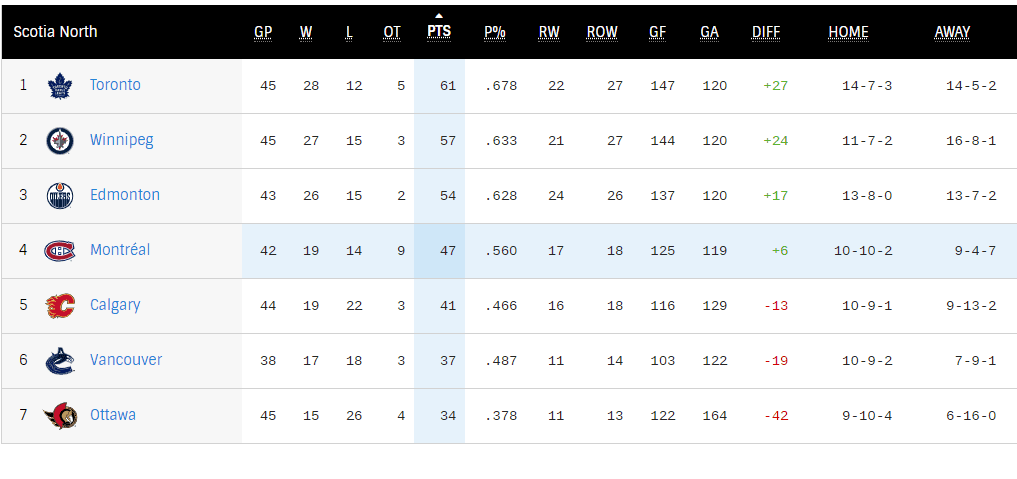Sort standings by GP column
The image size is (1017, 479).
point(263,32)
